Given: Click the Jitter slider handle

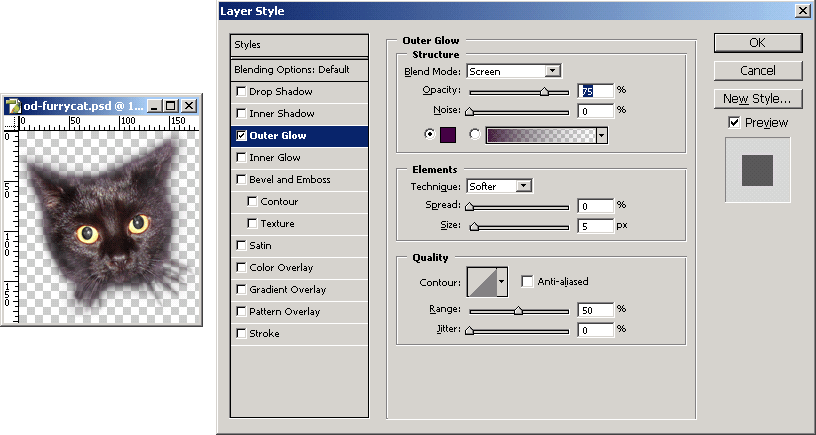Looking at the screenshot, I should coord(469,330).
